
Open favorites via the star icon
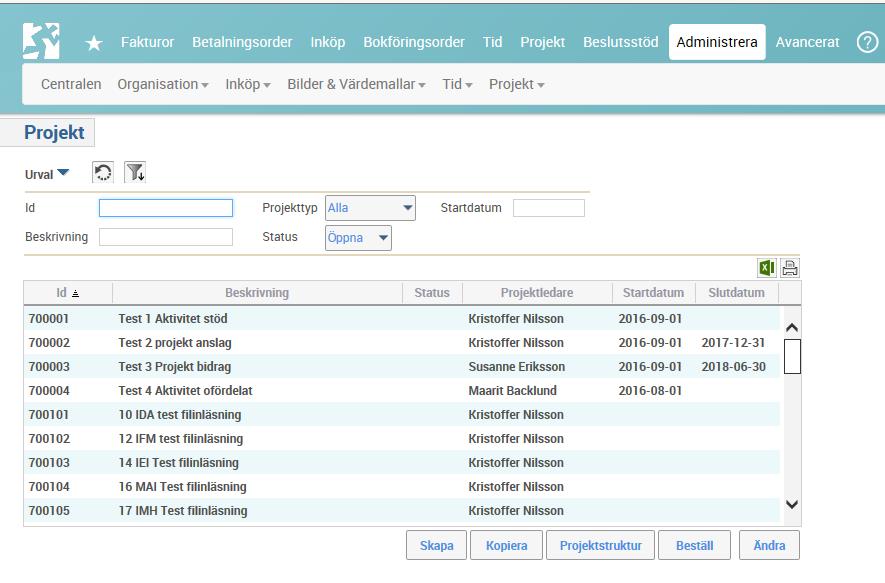pos(94,43)
